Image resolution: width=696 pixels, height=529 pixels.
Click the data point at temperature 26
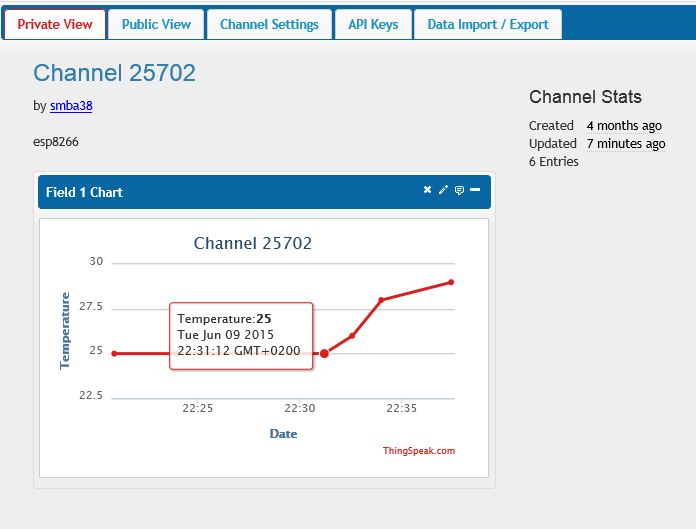point(352,335)
